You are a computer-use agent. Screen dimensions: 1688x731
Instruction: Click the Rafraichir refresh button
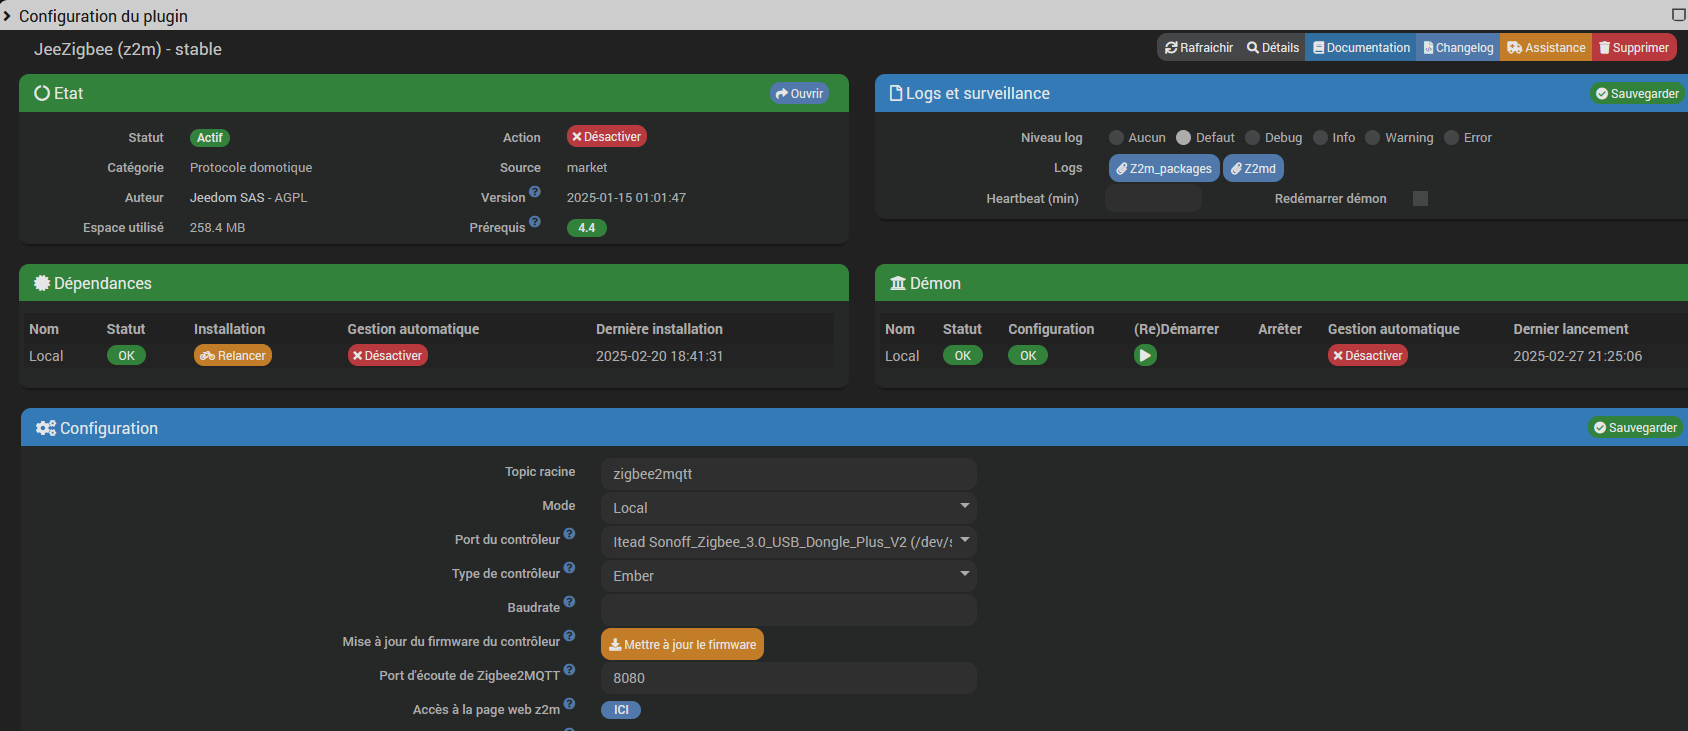[1199, 48]
